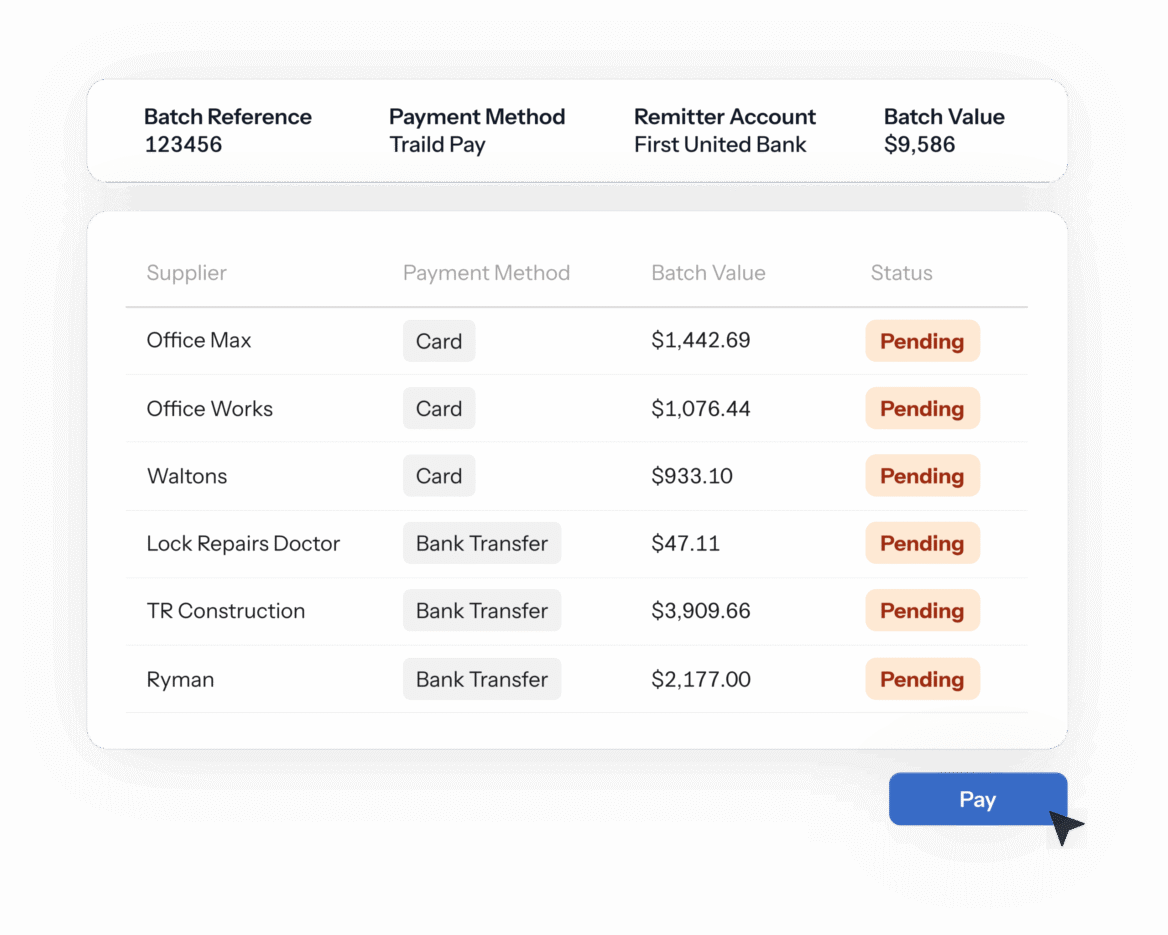The width and height of the screenshot is (1168, 935).
Task: Select the Waltons supplier name
Action: click(187, 475)
